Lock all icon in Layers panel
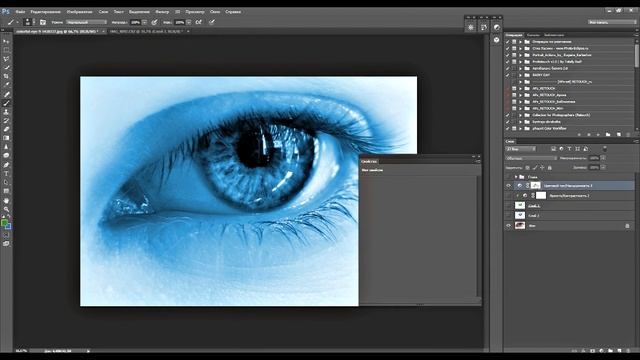The width and height of the screenshot is (640, 360). point(549,168)
